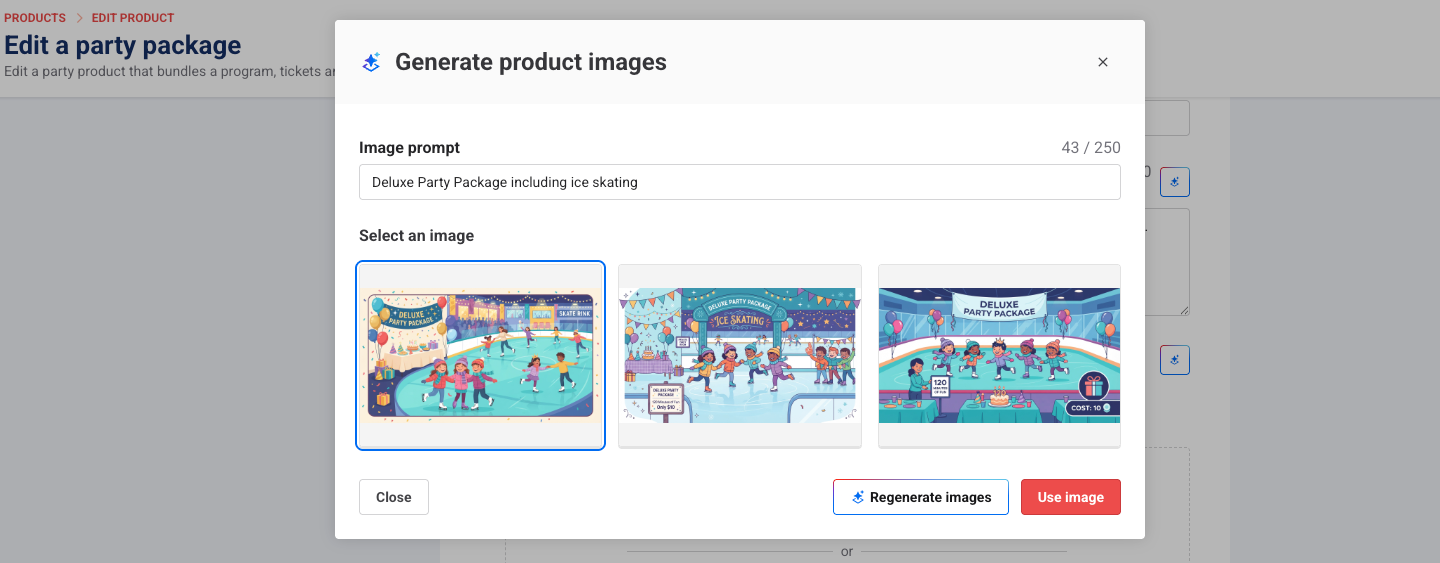The height and width of the screenshot is (563, 1440).
Task: Click the EDIT PRODUCT breadcrumb
Action: tap(133, 18)
